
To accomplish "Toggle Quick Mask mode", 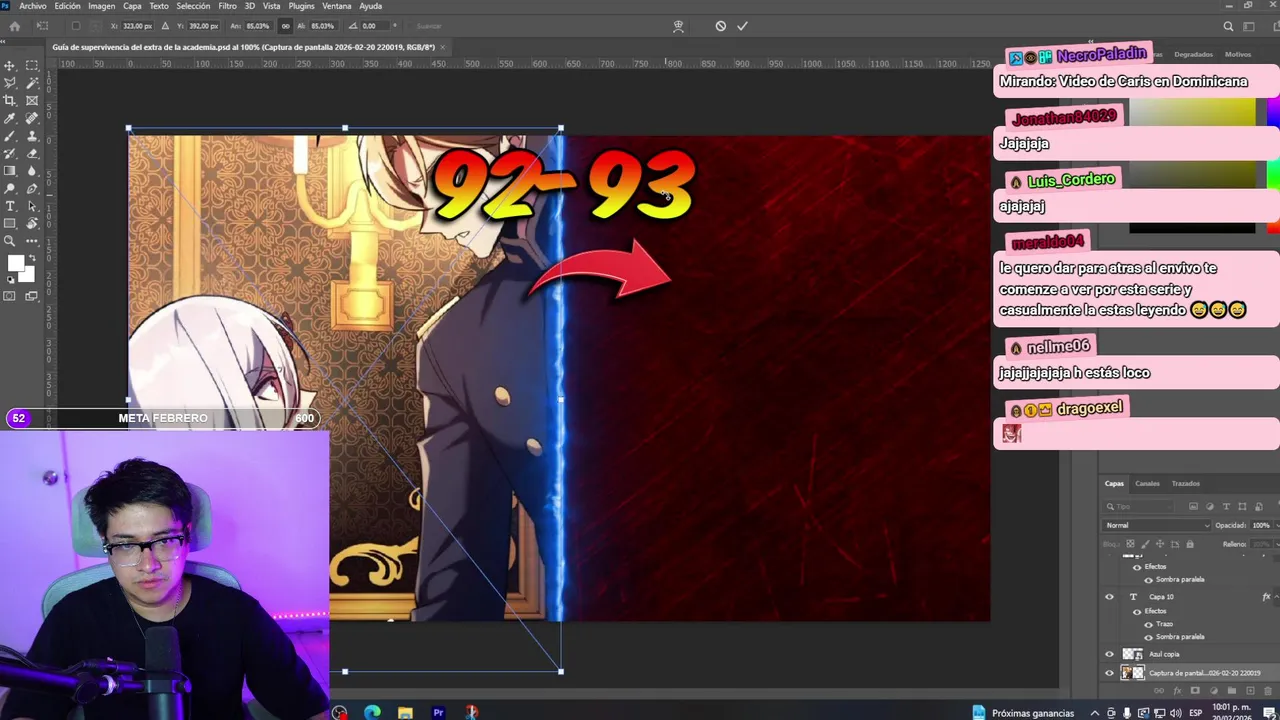I will pos(9,295).
